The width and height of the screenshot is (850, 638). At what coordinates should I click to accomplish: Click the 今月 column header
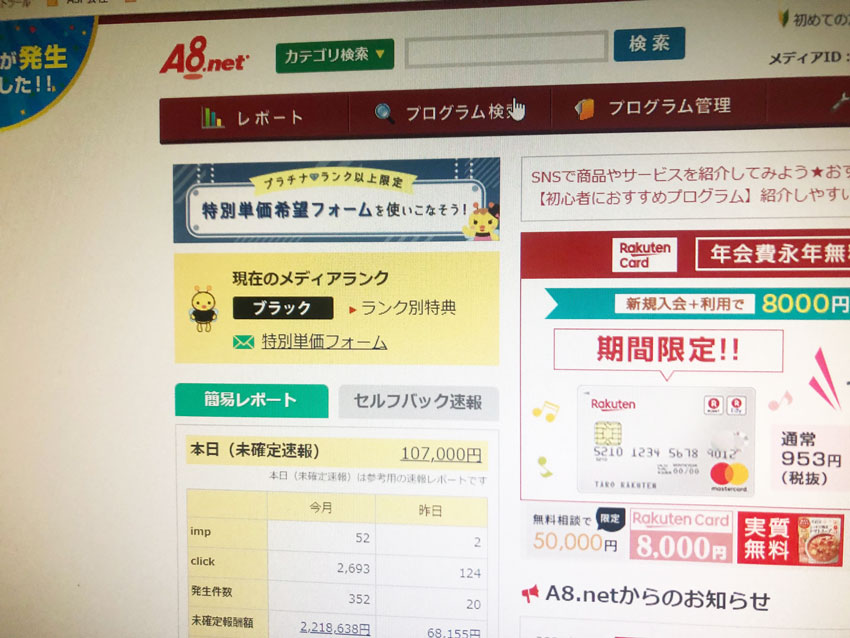[321, 507]
